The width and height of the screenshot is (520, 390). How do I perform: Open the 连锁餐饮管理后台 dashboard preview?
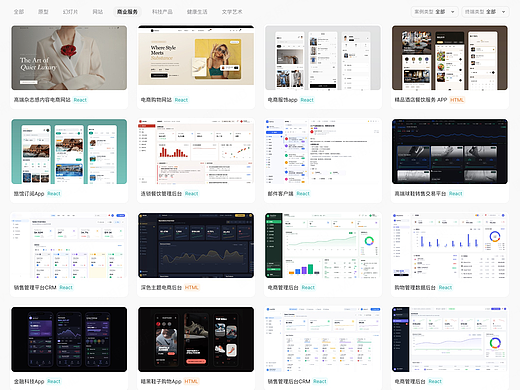coord(196,151)
